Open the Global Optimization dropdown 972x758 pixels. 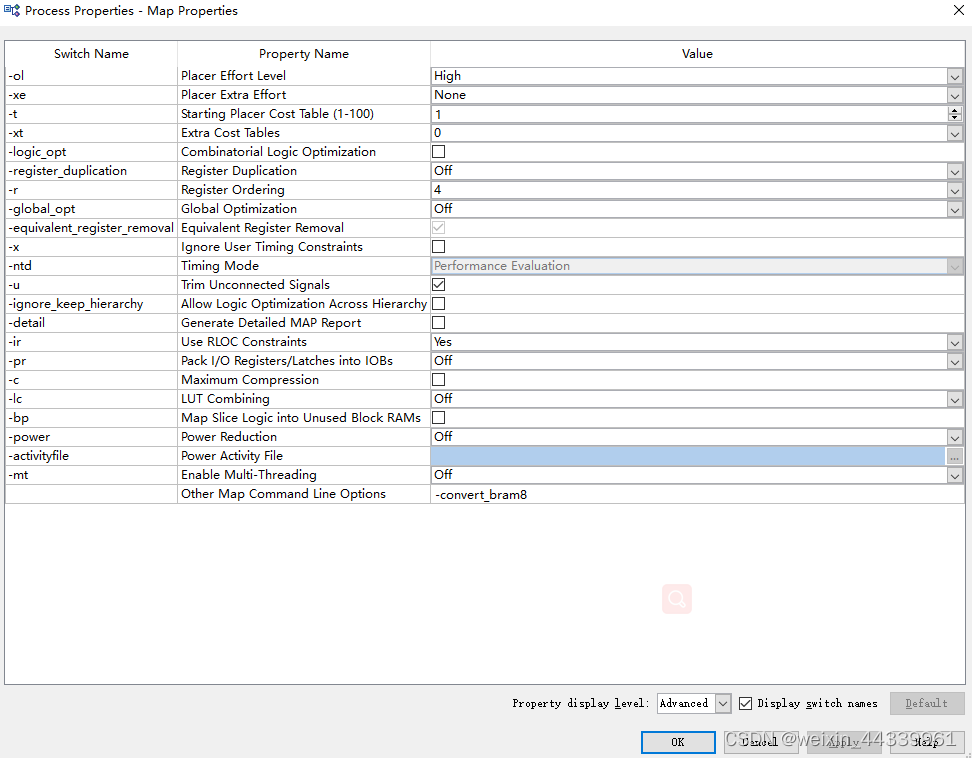pyautogui.click(x=955, y=209)
